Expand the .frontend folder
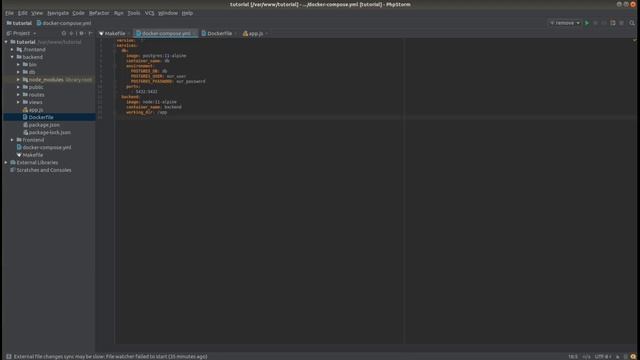 (12, 49)
